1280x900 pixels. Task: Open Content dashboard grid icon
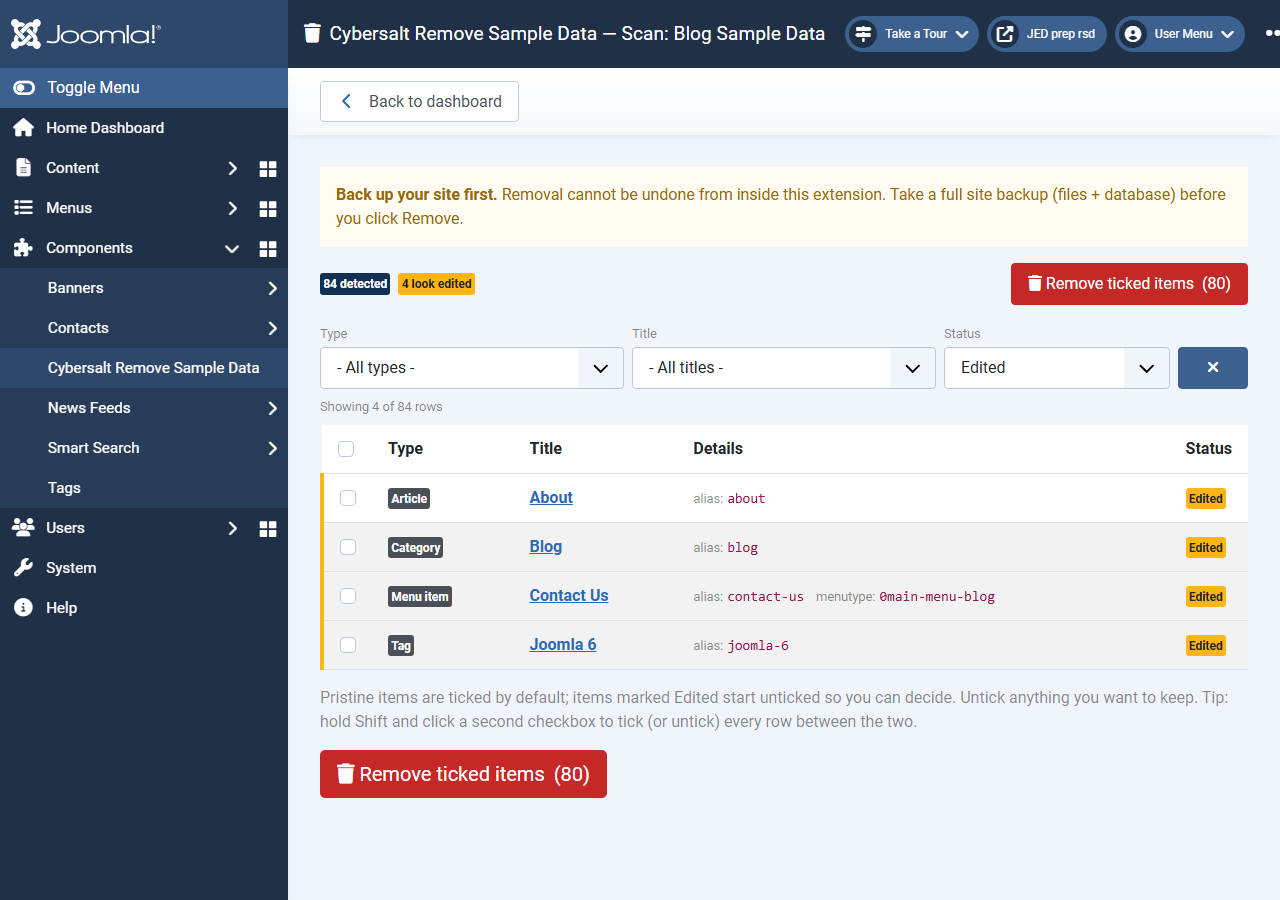tap(268, 168)
